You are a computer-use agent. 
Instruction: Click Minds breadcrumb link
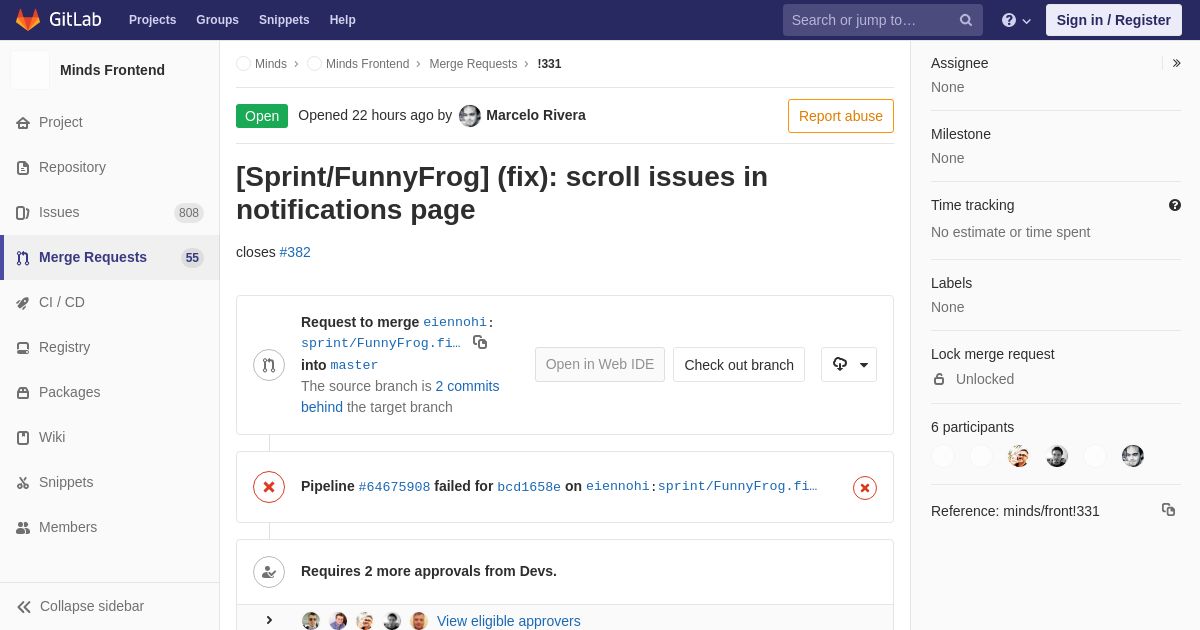point(271,64)
